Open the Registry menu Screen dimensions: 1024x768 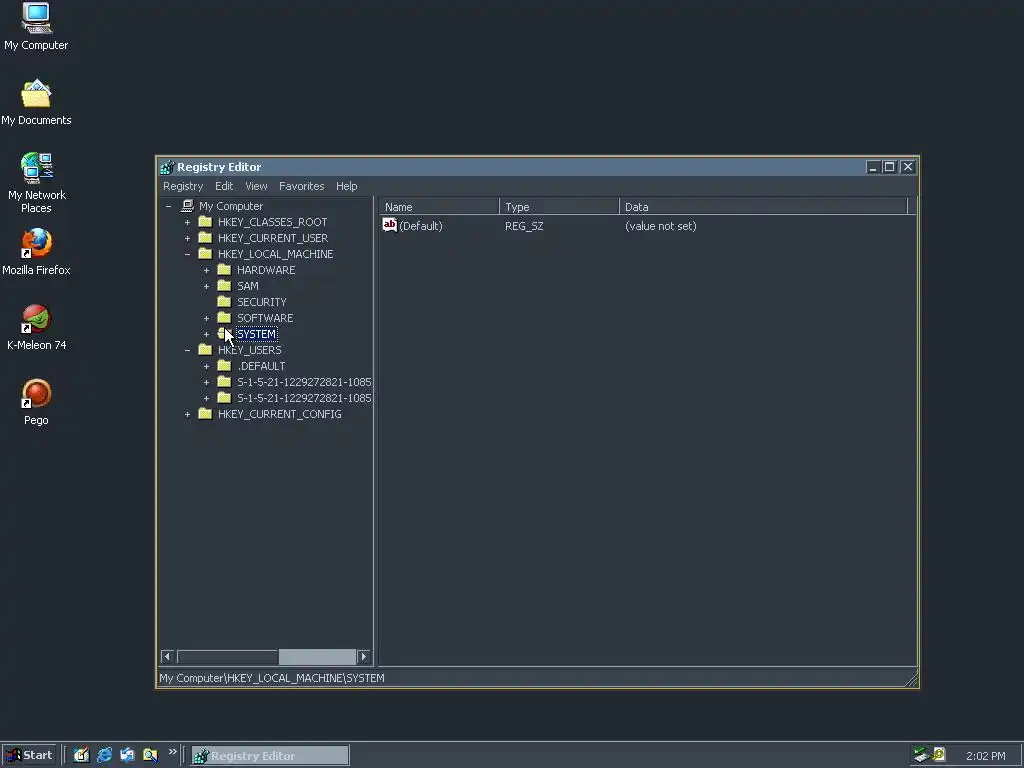point(183,186)
